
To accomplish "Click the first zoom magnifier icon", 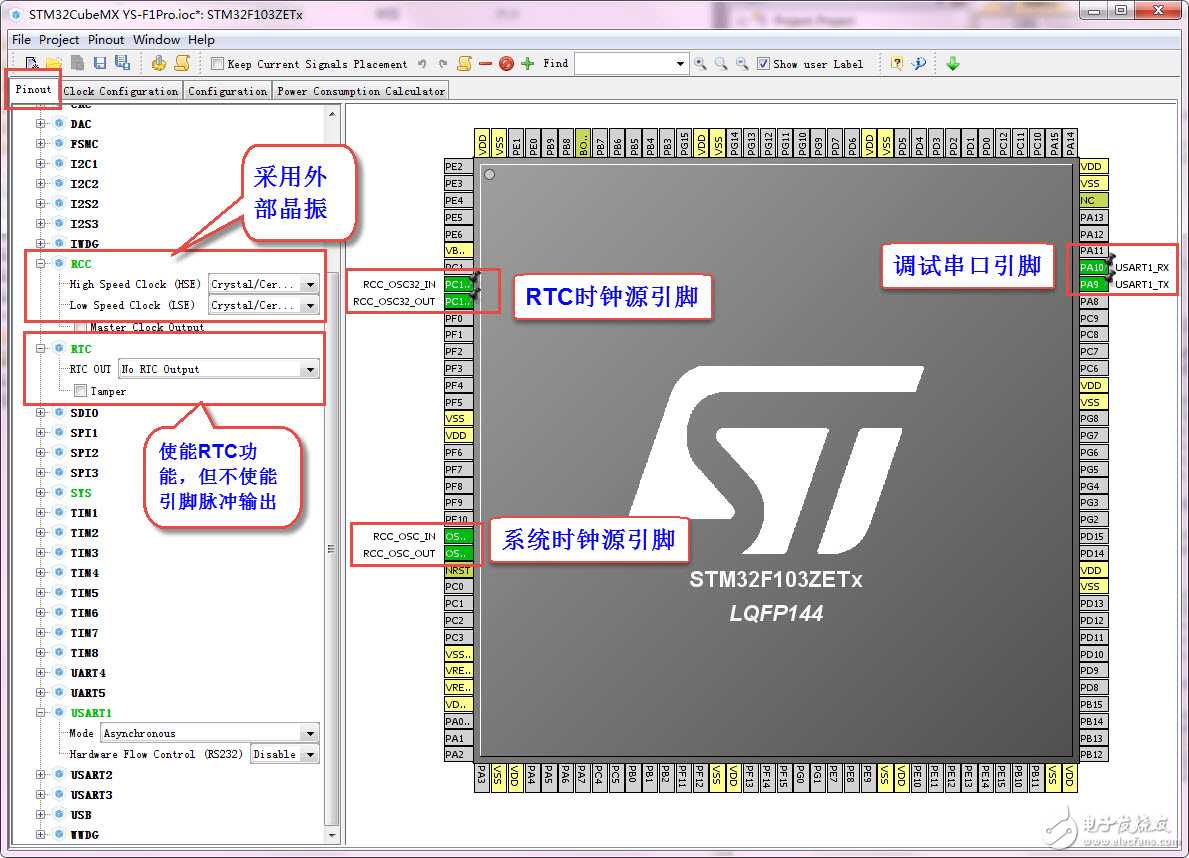I will 700,64.
